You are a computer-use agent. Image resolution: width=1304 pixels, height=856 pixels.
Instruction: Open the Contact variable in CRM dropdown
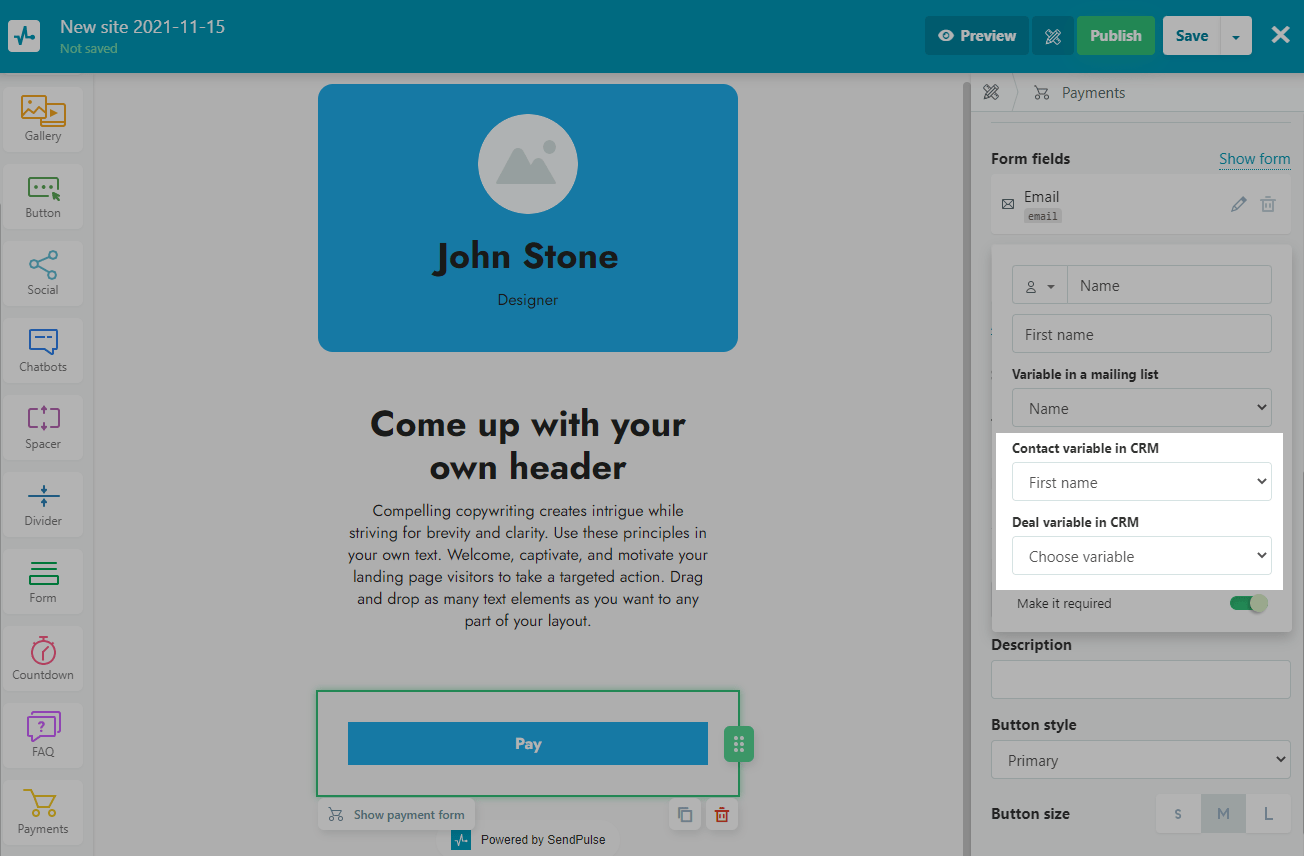point(1141,482)
